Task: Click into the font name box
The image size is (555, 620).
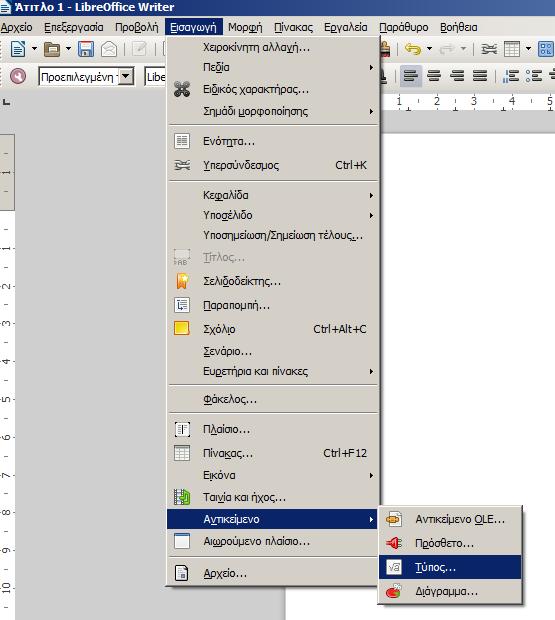Action: tap(155, 76)
